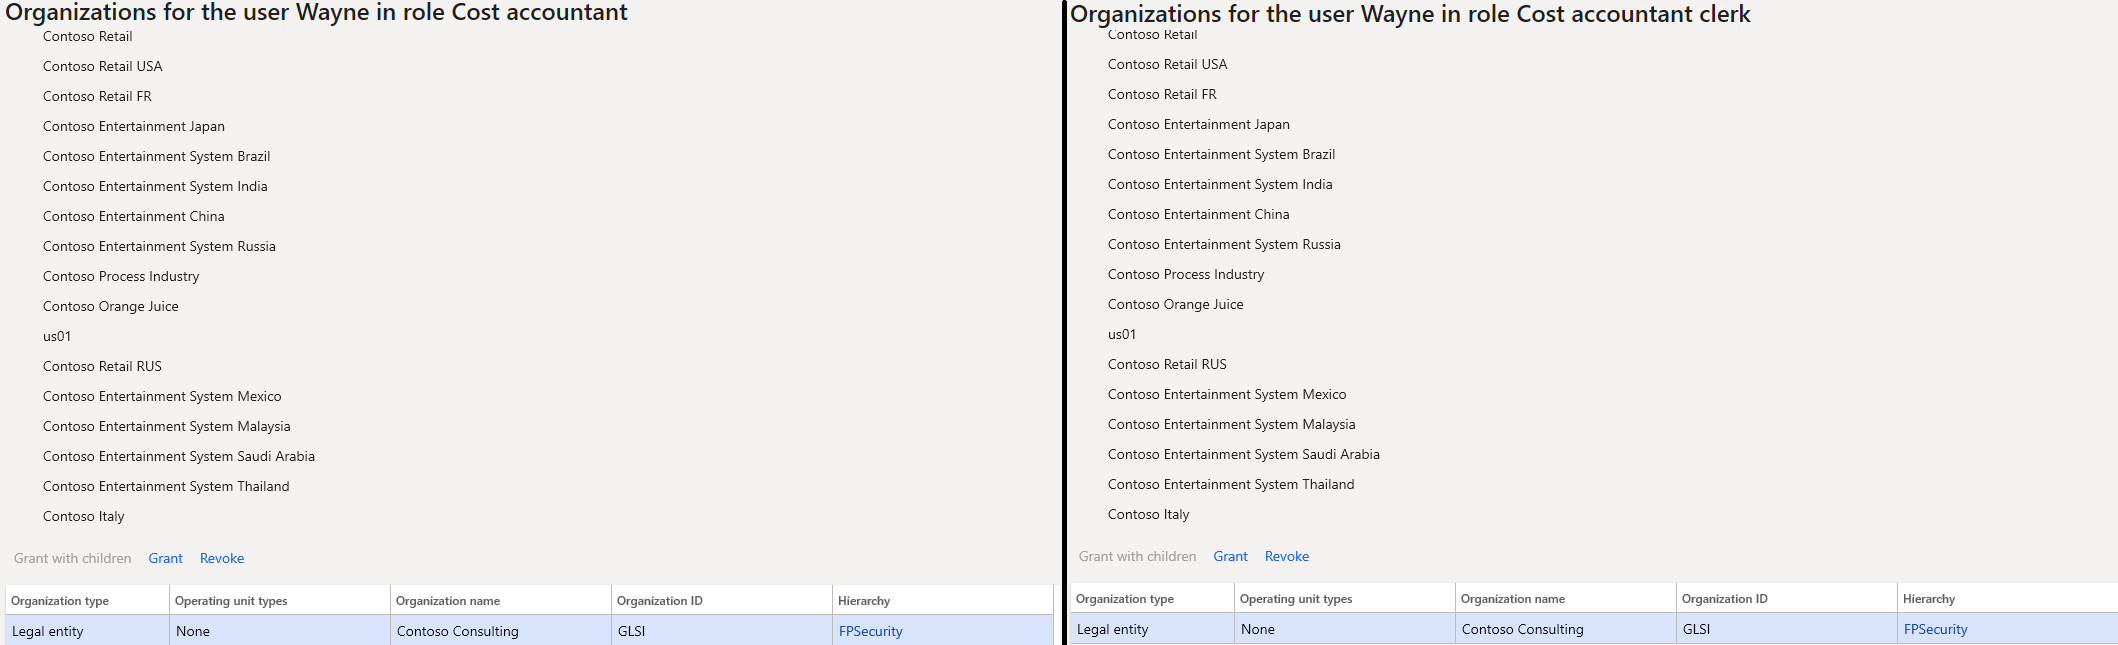Click Legal entity cell in clerk panel

pos(1152,629)
